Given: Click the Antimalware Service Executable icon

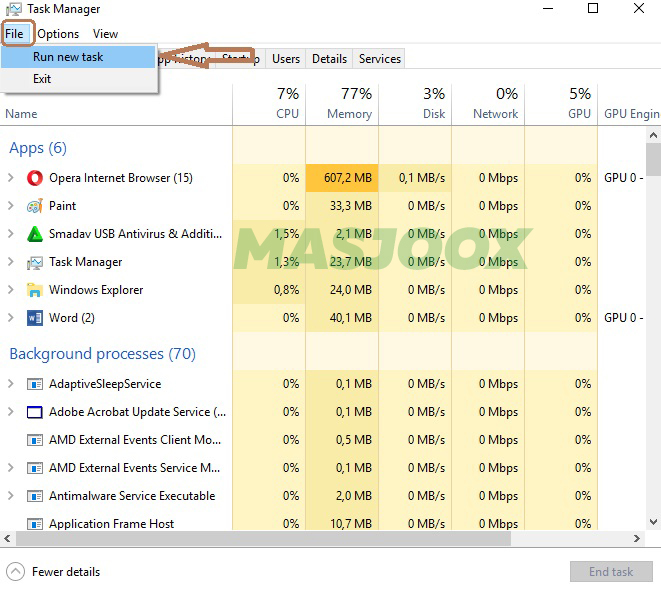Looking at the screenshot, I should pos(35,496).
